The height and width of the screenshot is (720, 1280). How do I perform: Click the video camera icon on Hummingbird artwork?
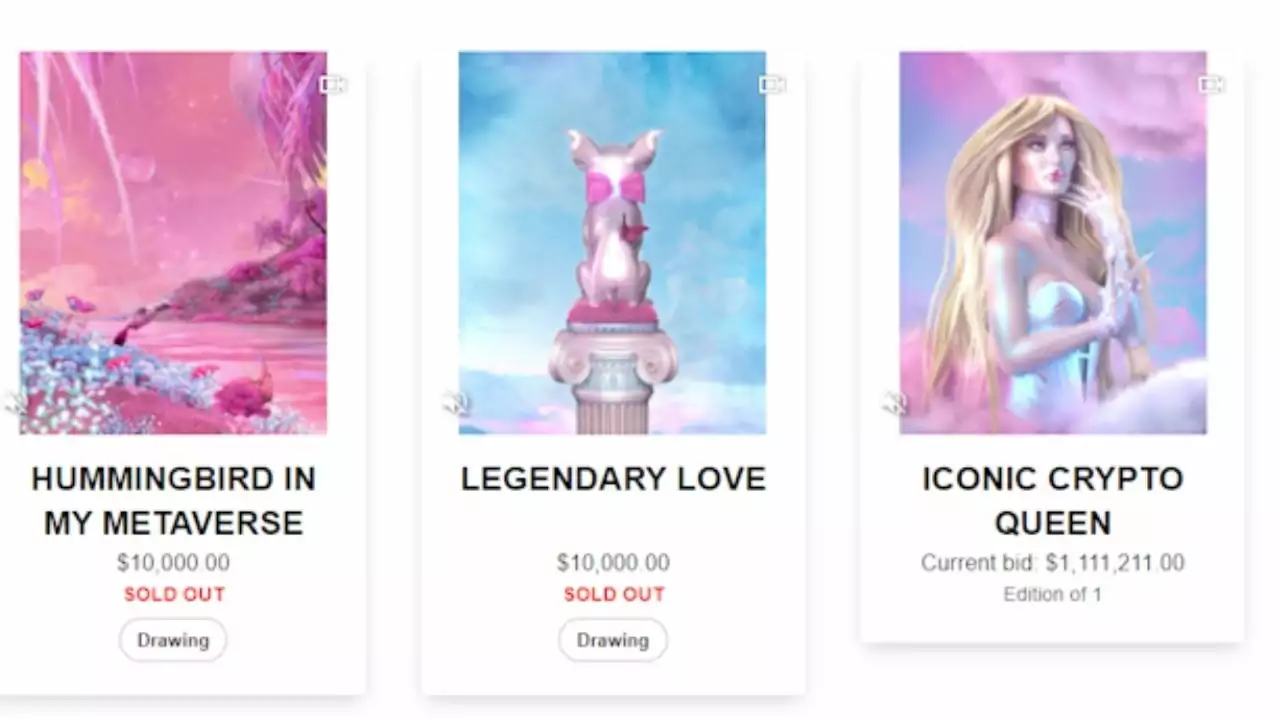(x=332, y=85)
